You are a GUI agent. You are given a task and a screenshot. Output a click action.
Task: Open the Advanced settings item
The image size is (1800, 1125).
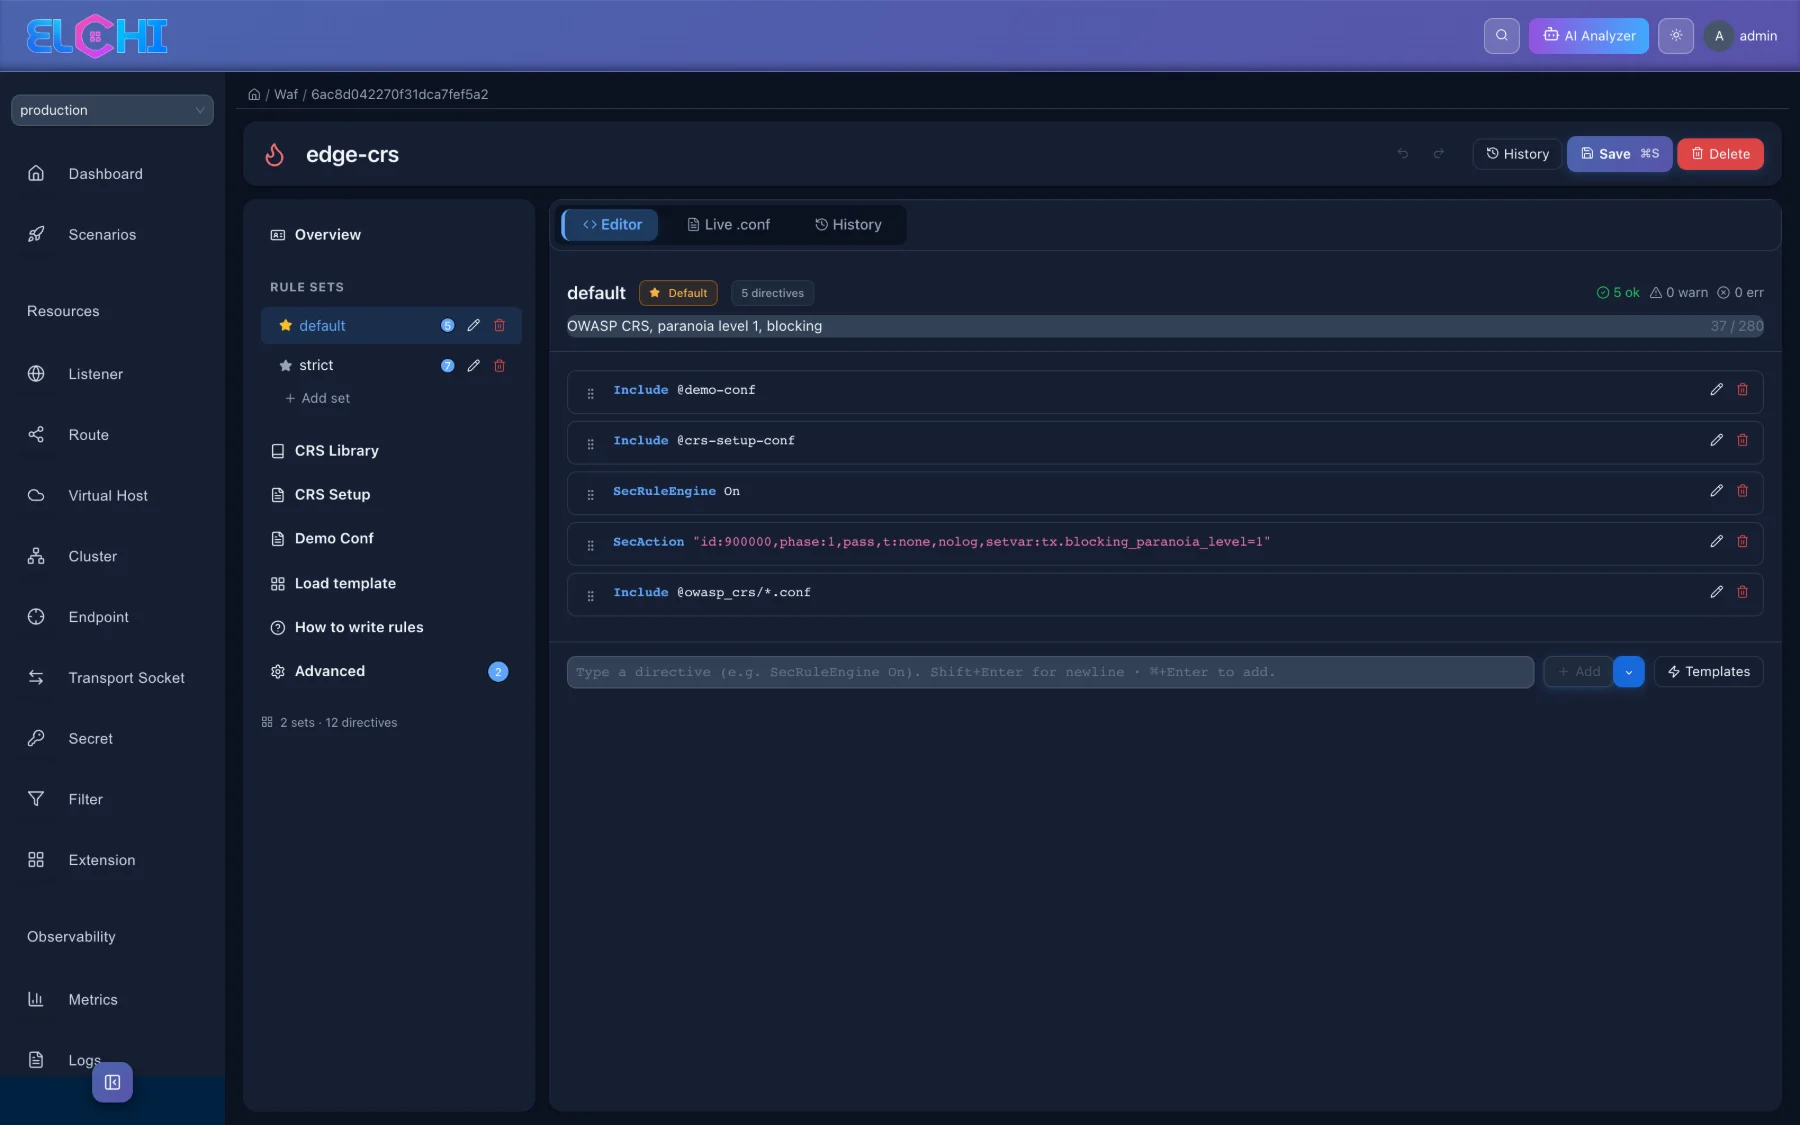pyautogui.click(x=388, y=671)
